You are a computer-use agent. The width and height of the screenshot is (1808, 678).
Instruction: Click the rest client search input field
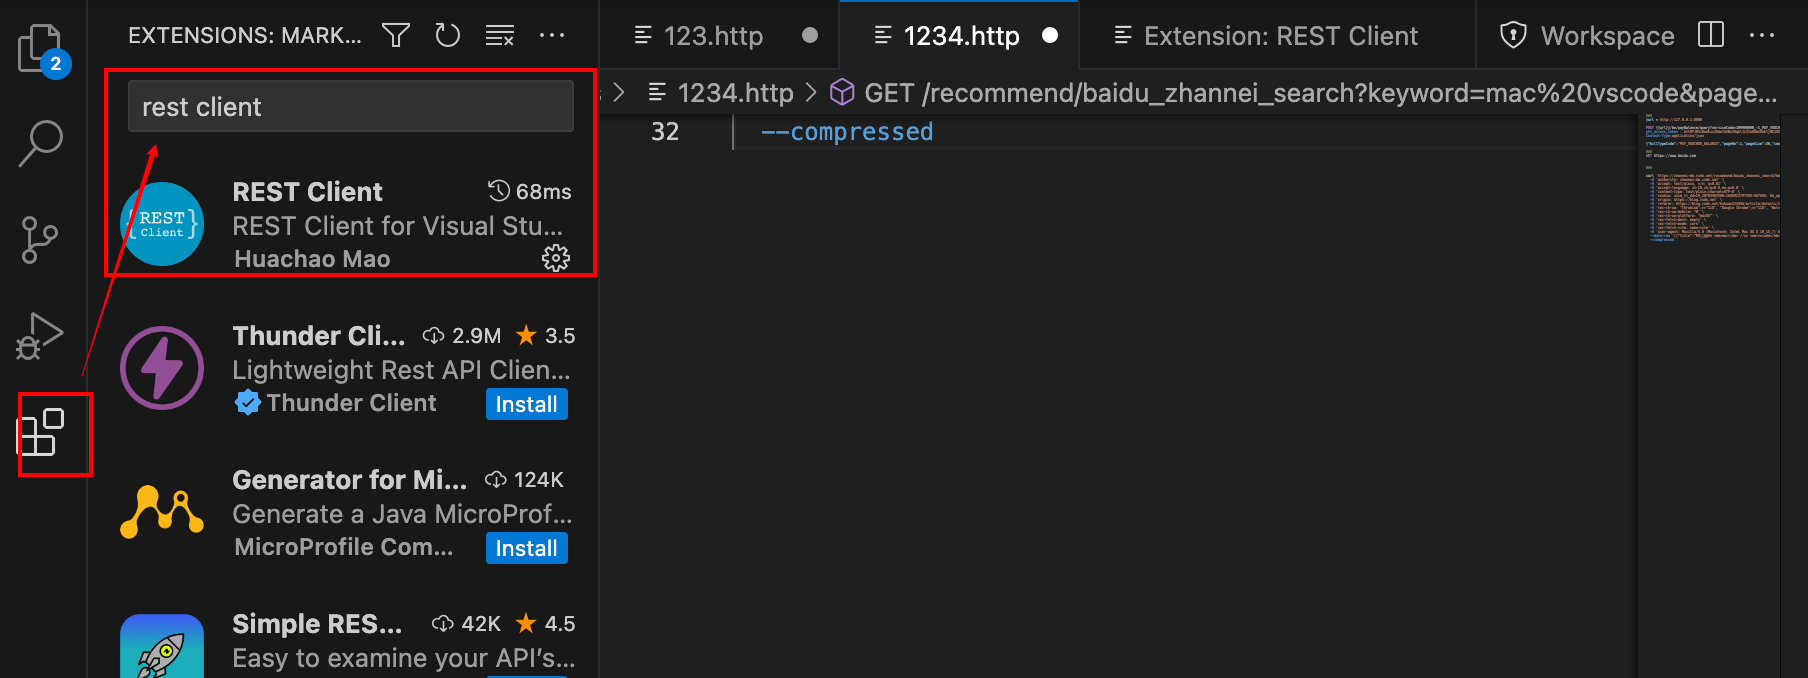tap(349, 106)
